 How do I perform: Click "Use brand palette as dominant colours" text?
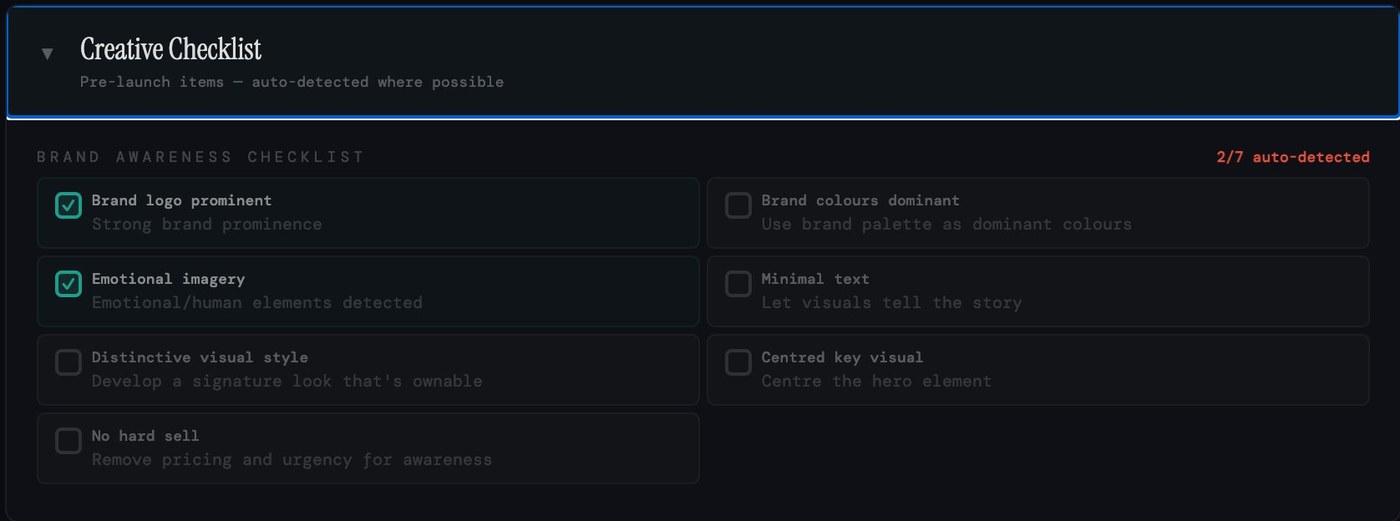pos(946,224)
